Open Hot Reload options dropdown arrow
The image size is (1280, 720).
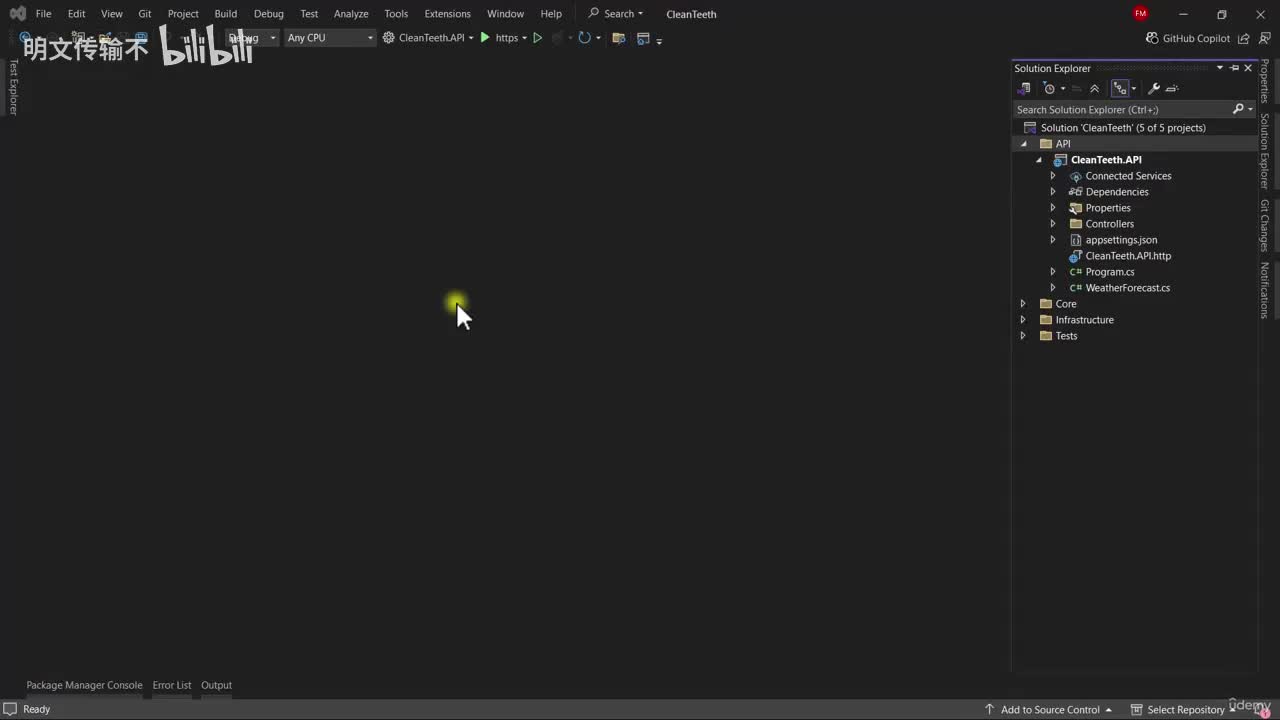tap(598, 38)
